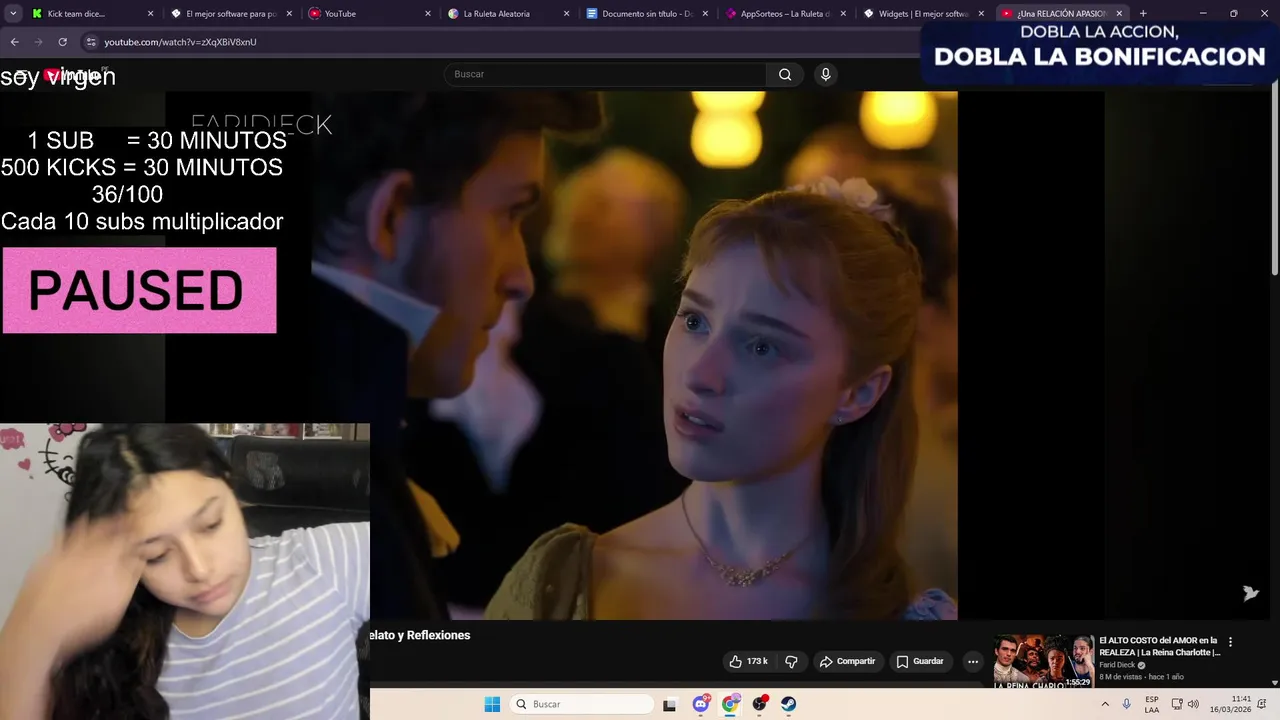Save video with Guardar button
Viewport: 1280px width, 720px height.
(x=920, y=661)
